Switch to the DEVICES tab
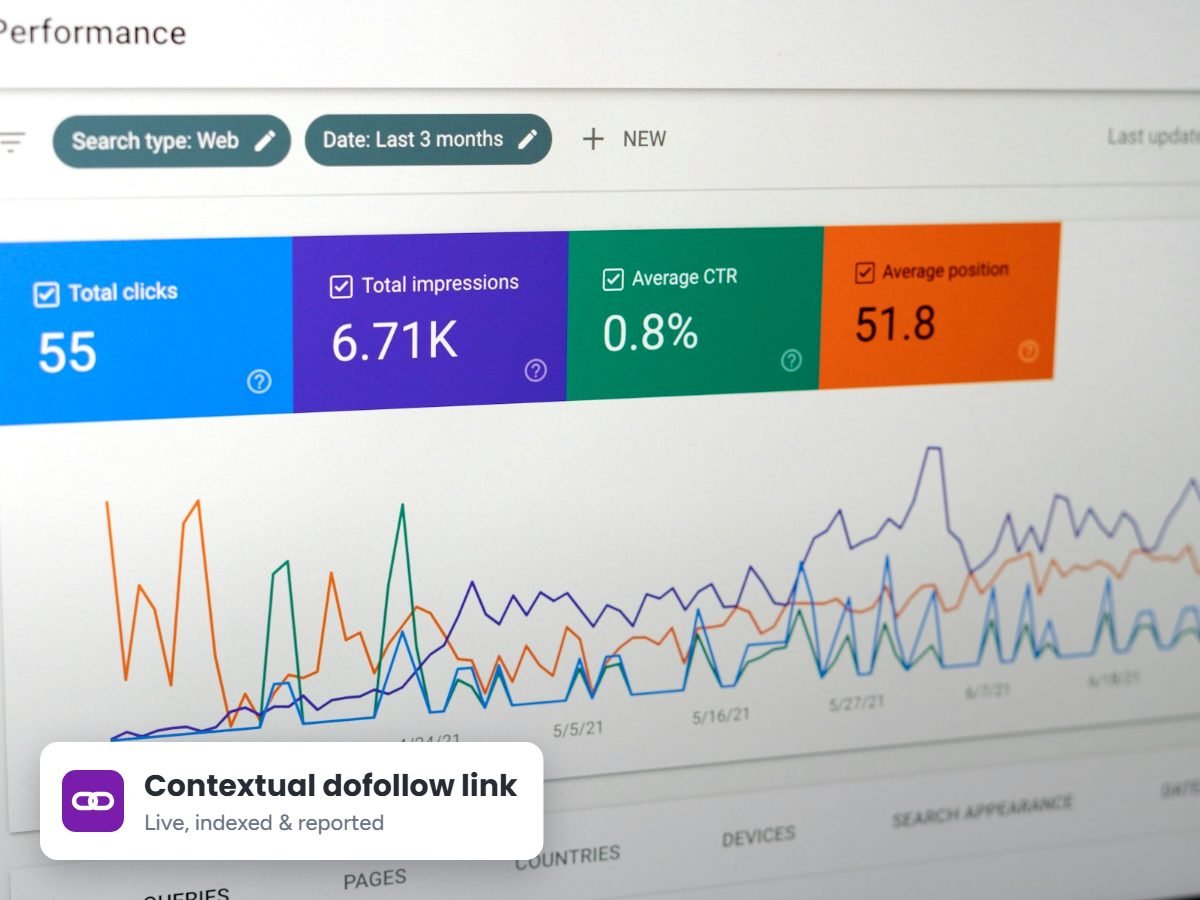1200x900 pixels. click(759, 836)
